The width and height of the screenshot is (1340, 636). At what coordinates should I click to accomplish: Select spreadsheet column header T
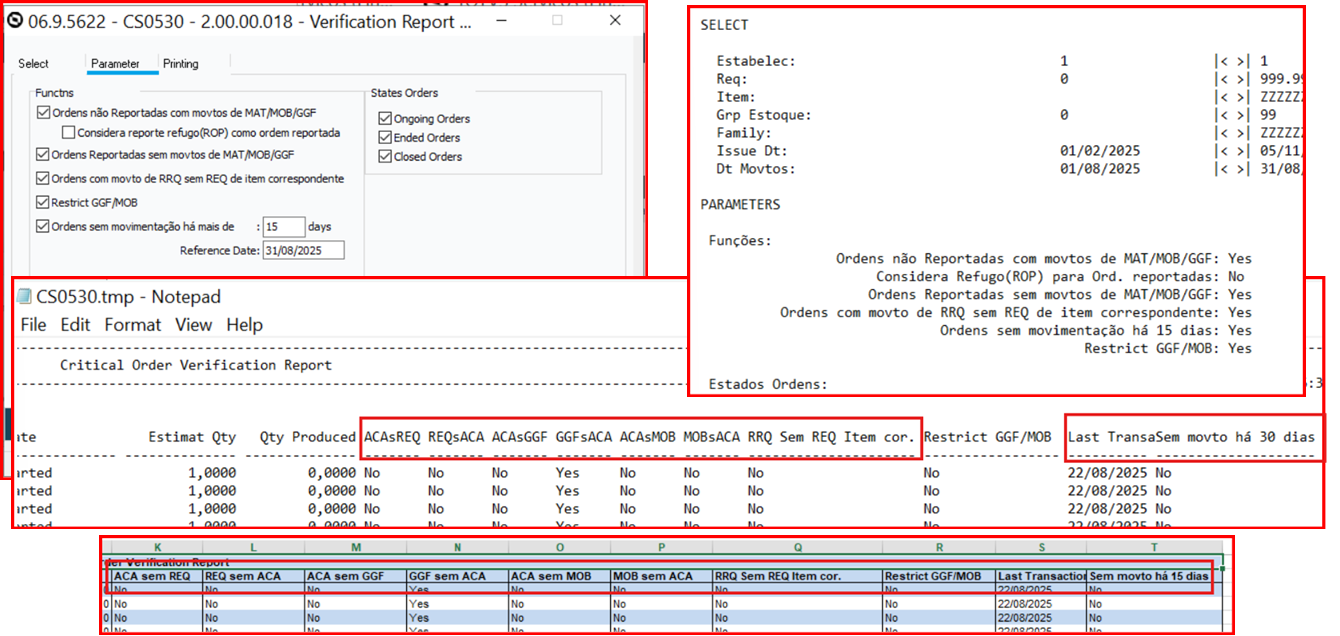click(x=1154, y=549)
